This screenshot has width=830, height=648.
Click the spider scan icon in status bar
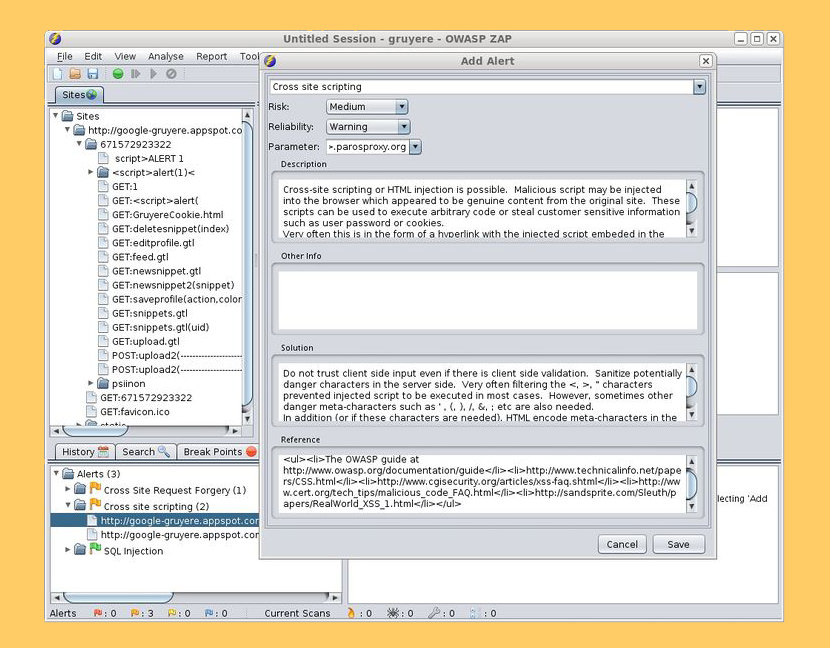pos(393,613)
